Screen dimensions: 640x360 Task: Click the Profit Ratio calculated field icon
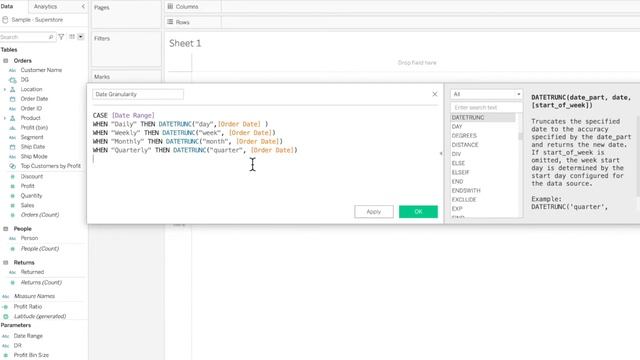(x=5, y=307)
